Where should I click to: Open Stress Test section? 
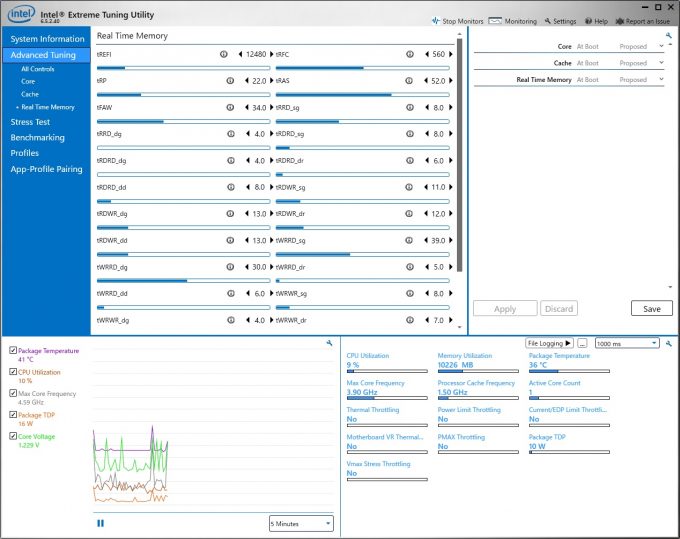tap(30, 122)
